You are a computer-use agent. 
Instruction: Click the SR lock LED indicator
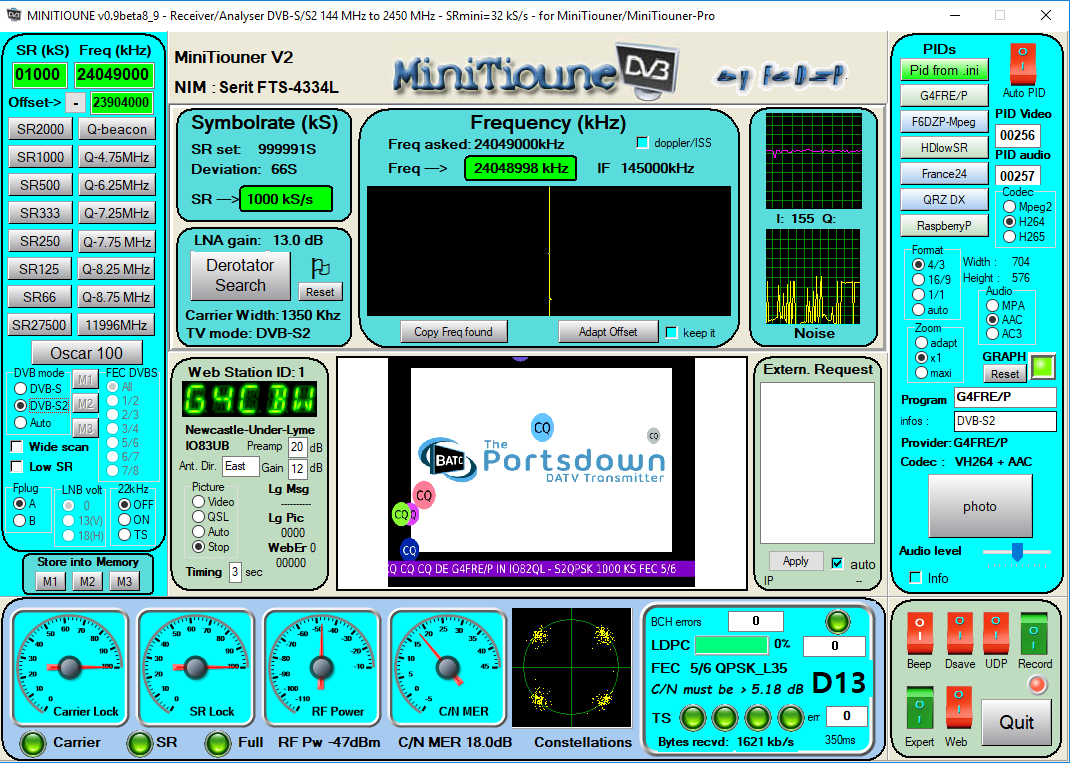click(x=141, y=743)
